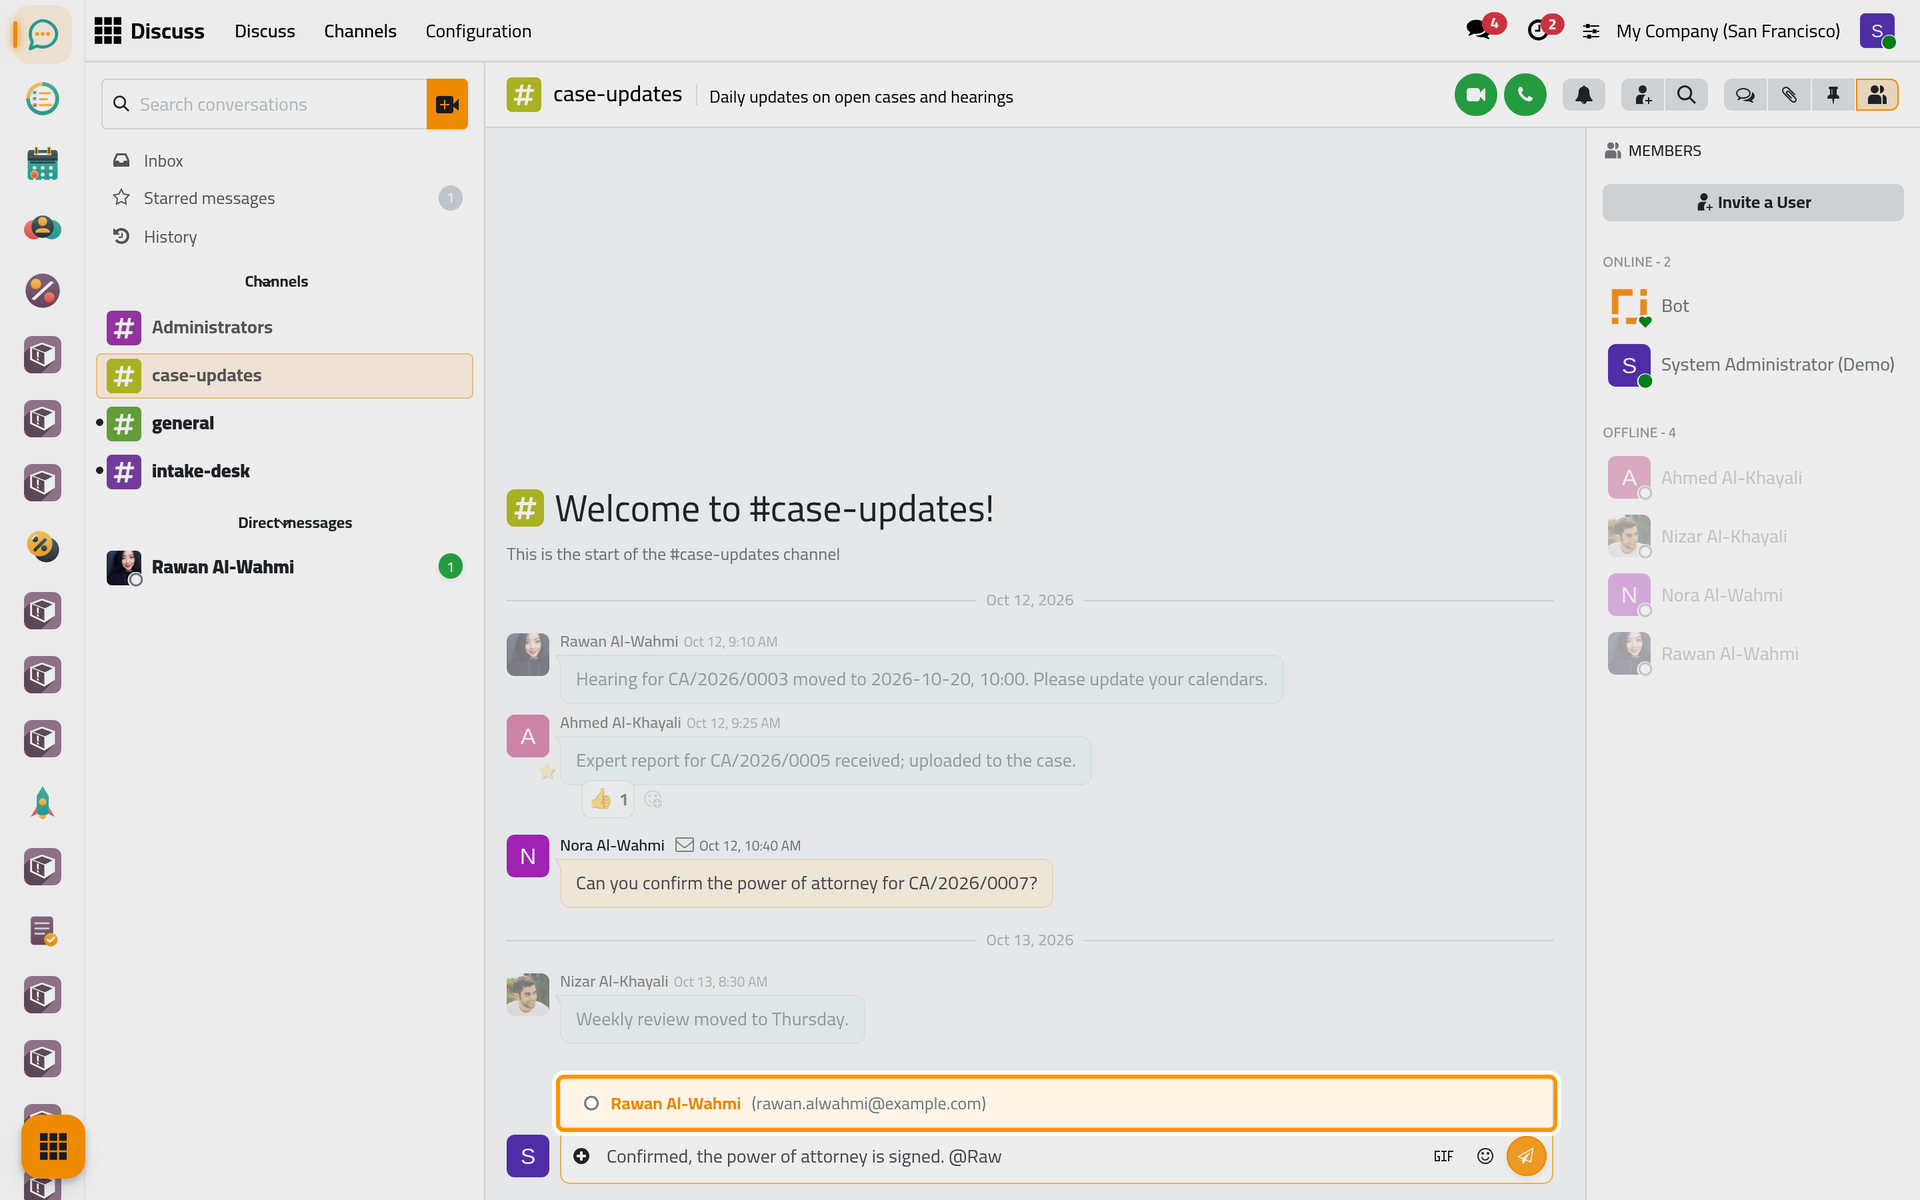Toggle the members list panel icon

click(1877, 95)
